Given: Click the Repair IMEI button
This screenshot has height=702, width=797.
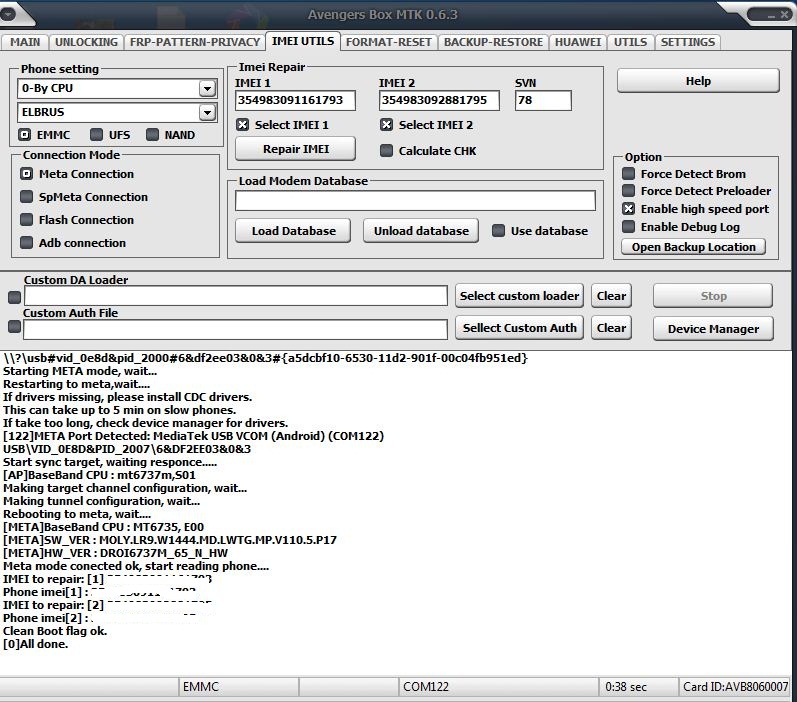Looking at the screenshot, I should coord(295,149).
